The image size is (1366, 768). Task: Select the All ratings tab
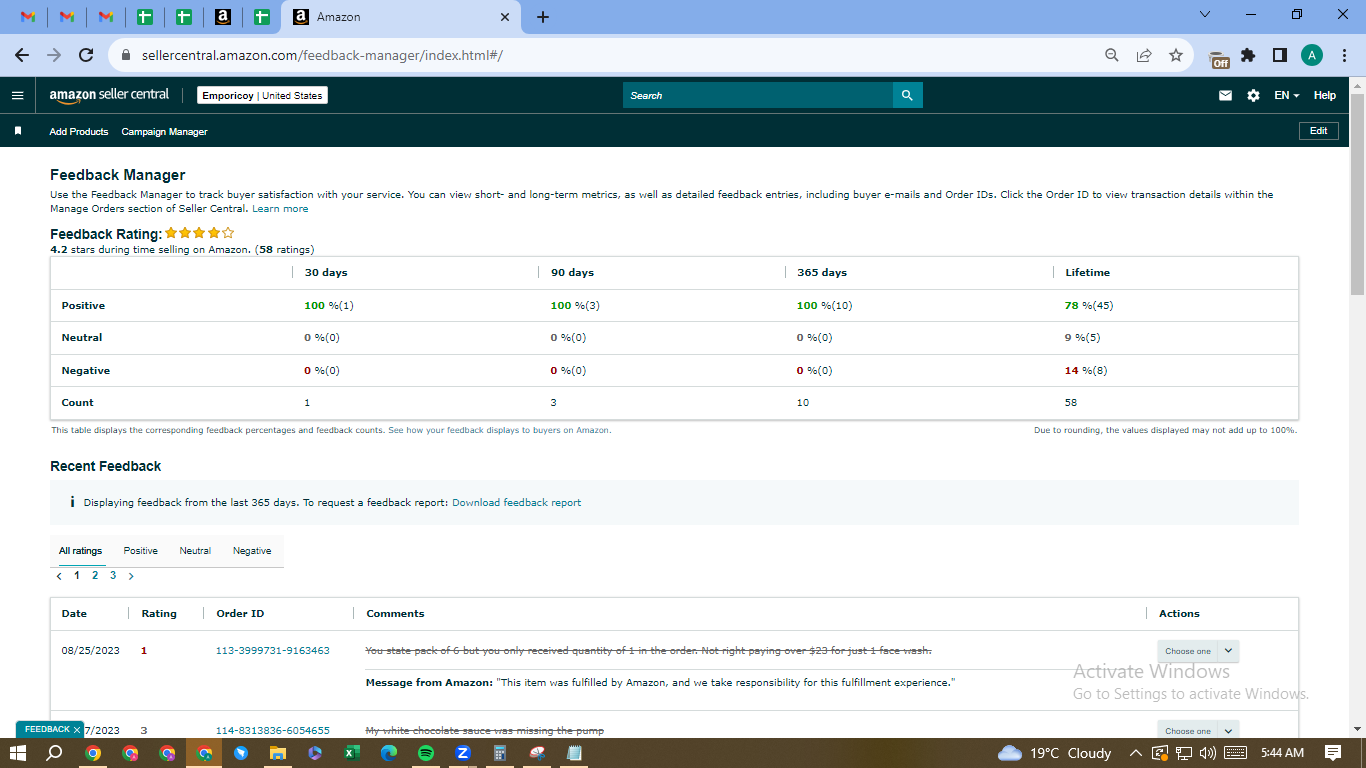point(80,551)
